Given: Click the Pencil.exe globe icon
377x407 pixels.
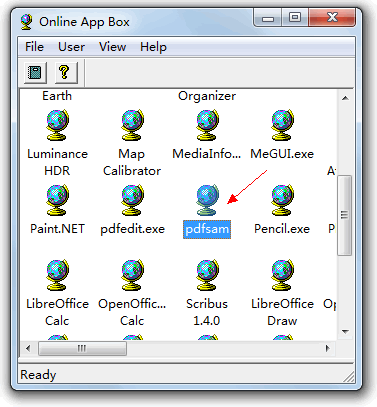Looking at the screenshot, I should pyautogui.click(x=282, y=200).
